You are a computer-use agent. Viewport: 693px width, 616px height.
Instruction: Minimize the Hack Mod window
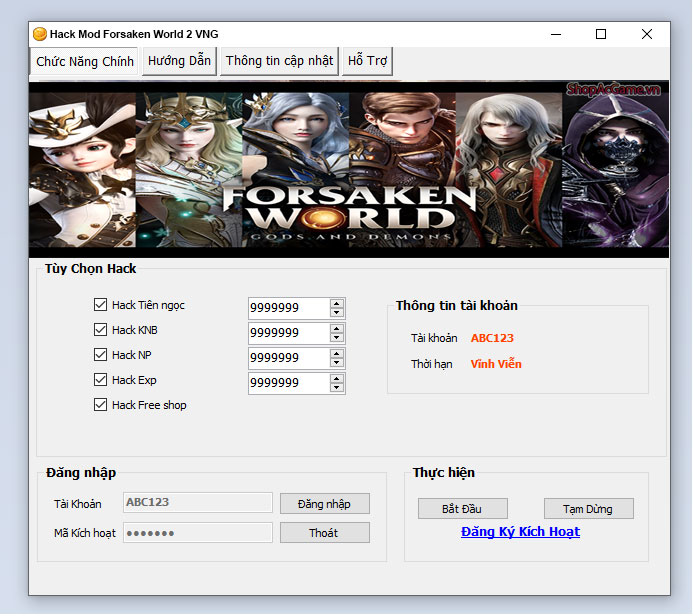coord(556,34)
